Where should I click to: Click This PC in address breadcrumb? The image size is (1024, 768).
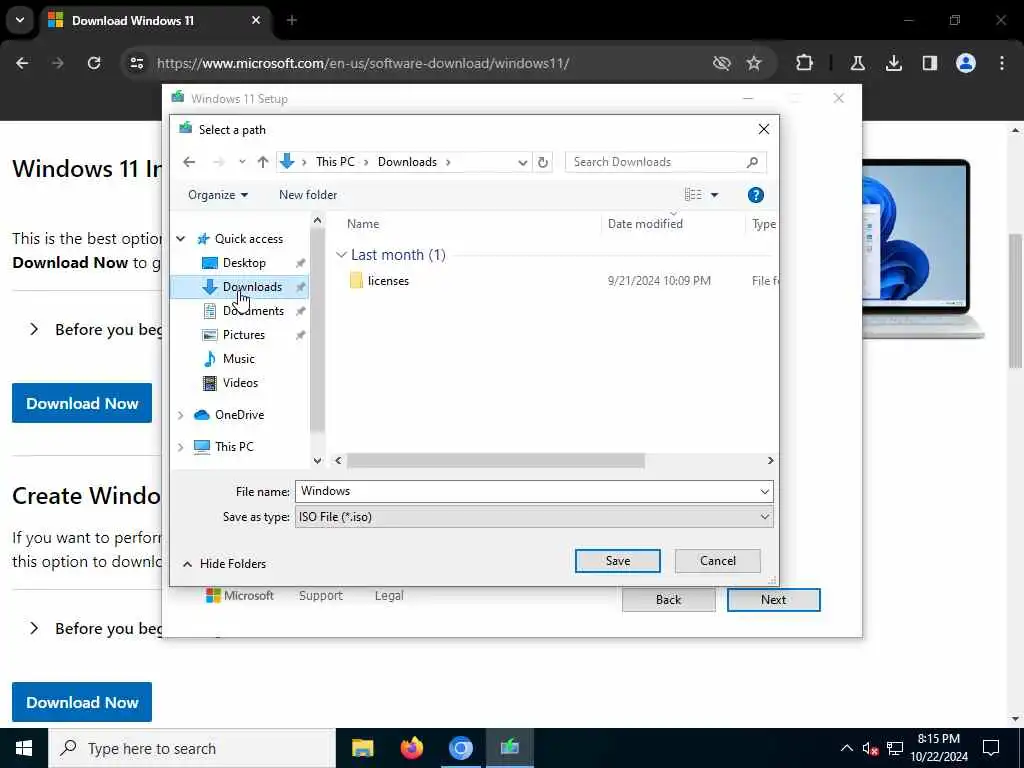click(335, 162)
